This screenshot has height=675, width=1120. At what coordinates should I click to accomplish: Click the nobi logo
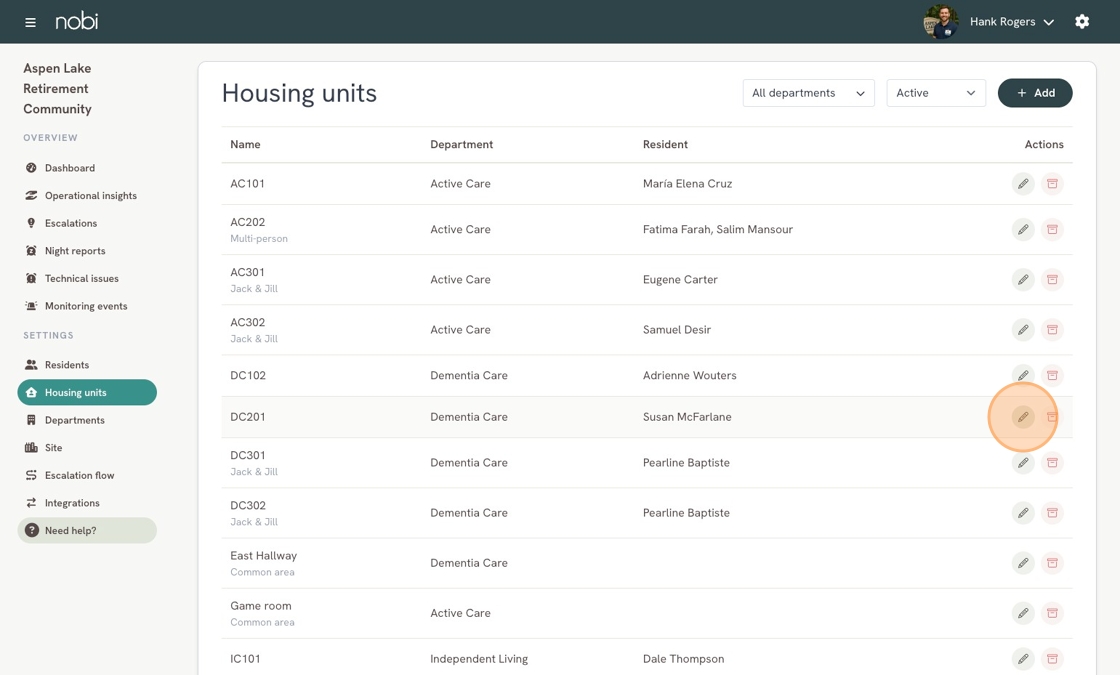[77, 21]
